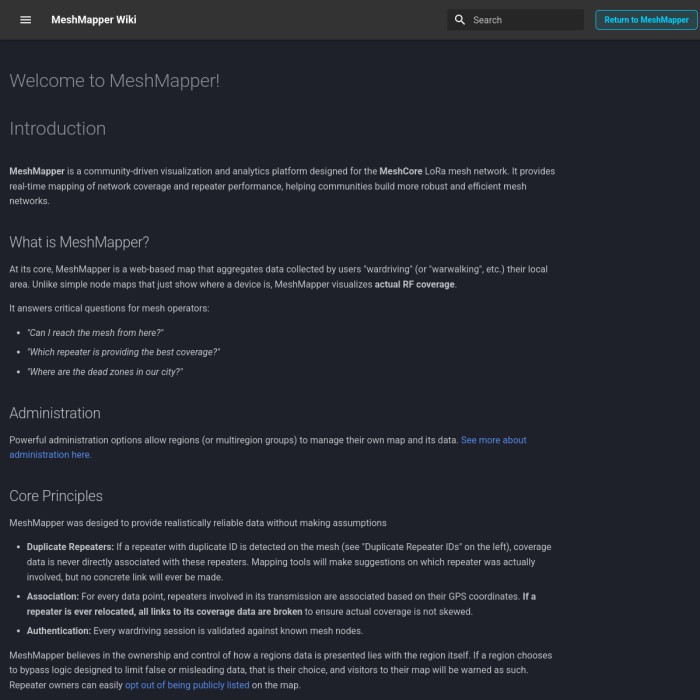Click the 'Can I reach the mesh from here?' bullet

(x=96, y=332)
